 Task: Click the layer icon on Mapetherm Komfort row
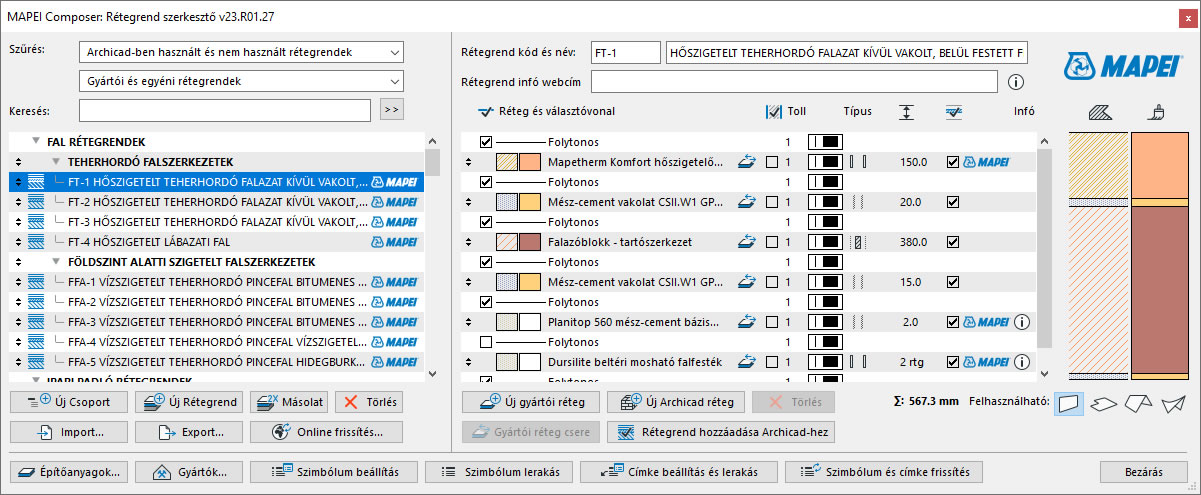pos(745,162)
